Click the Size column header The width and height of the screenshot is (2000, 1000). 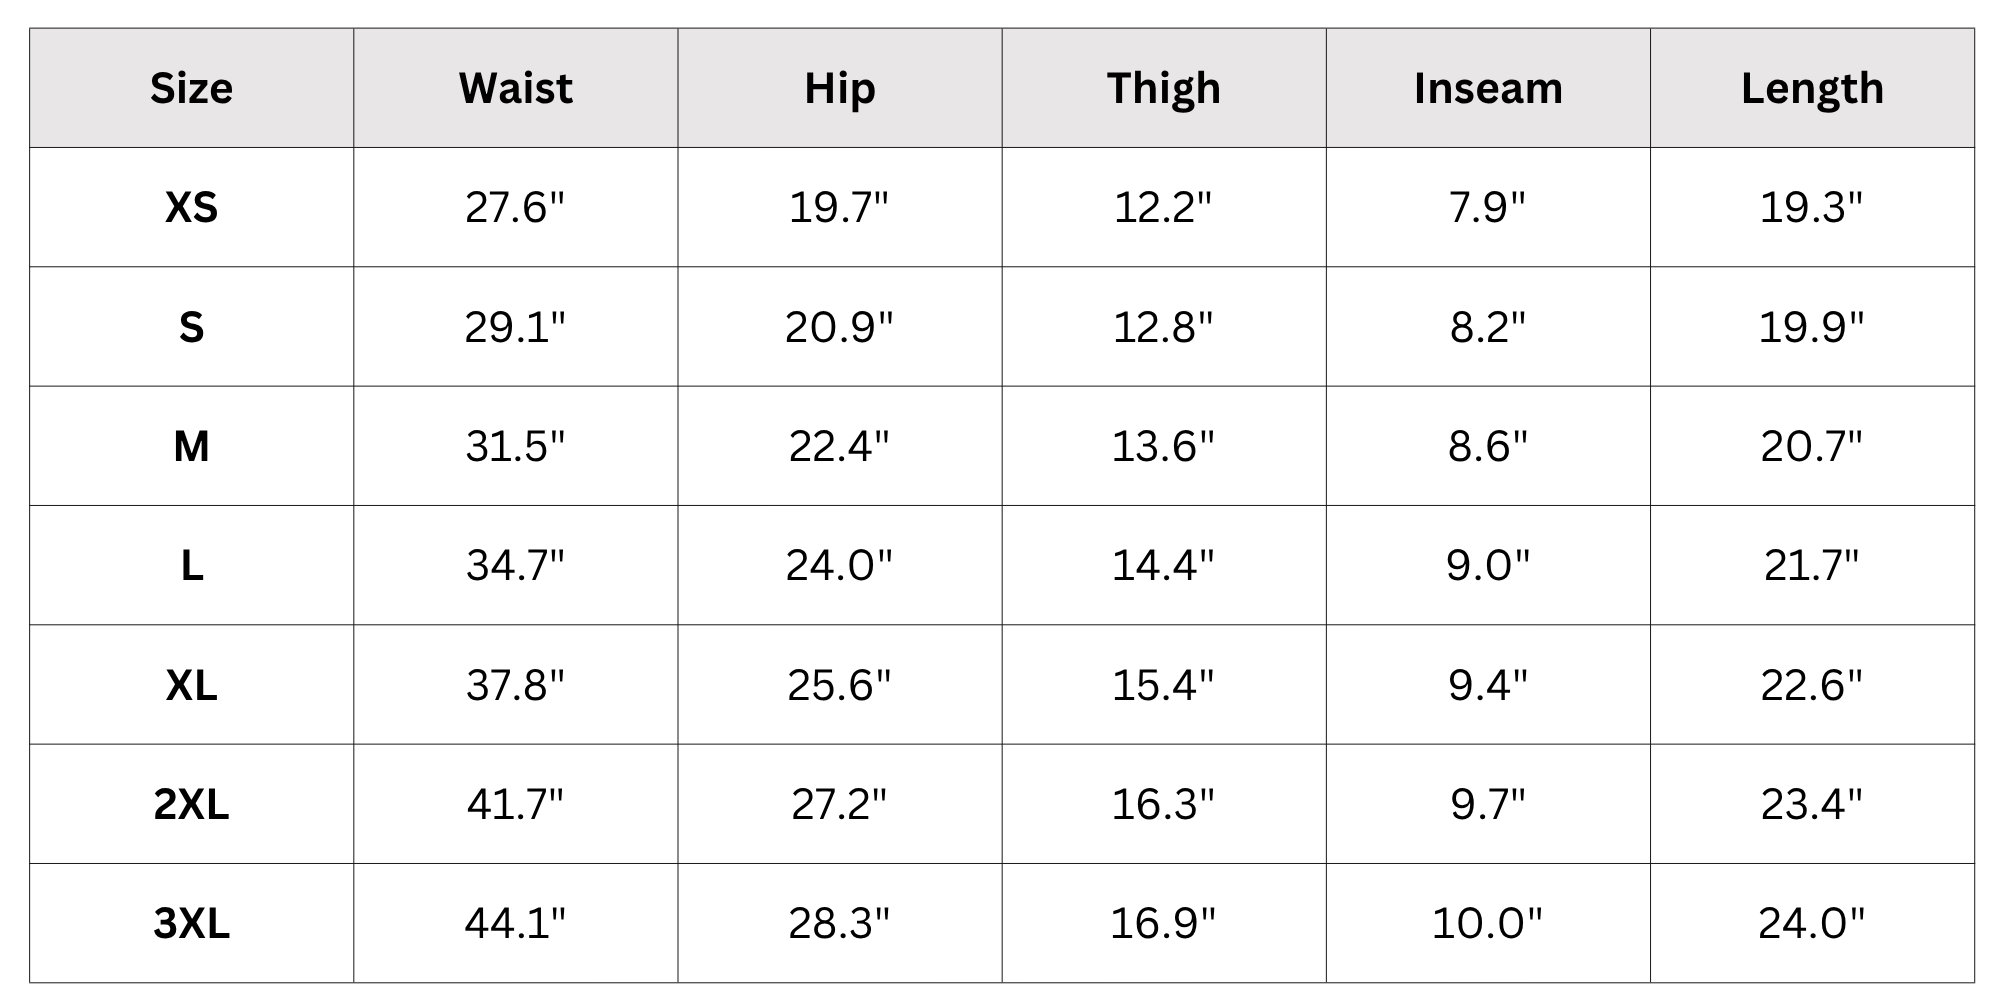click(191, 88)
